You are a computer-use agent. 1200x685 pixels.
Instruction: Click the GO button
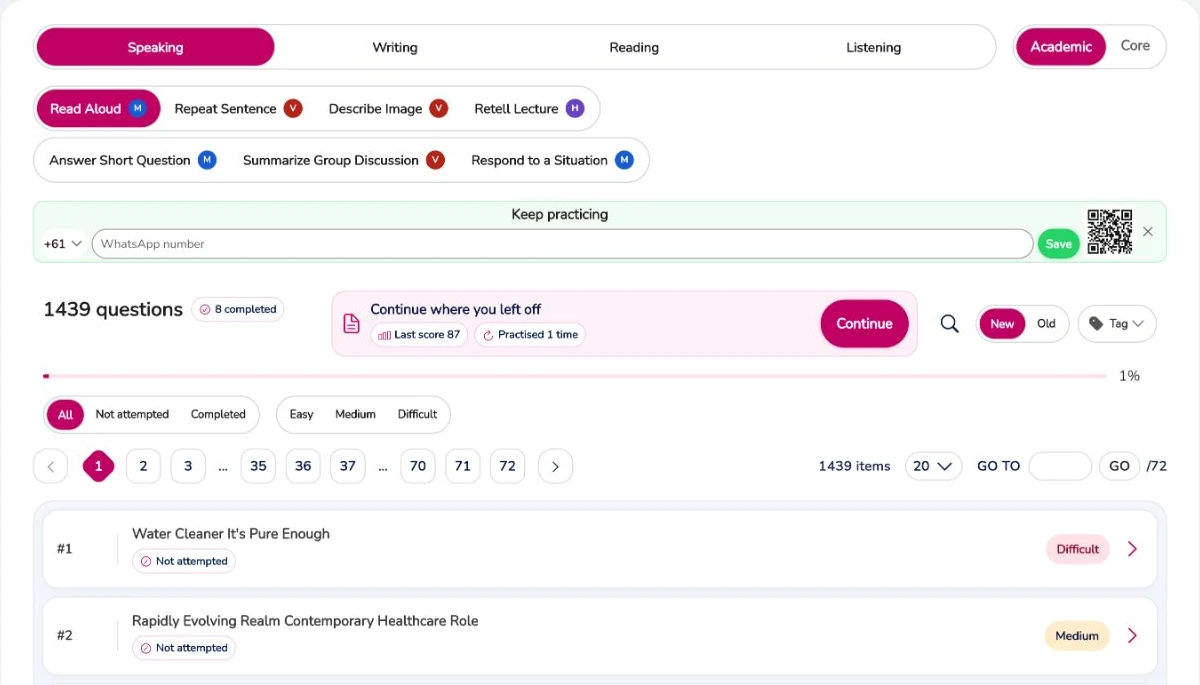tap(1119, 466)
